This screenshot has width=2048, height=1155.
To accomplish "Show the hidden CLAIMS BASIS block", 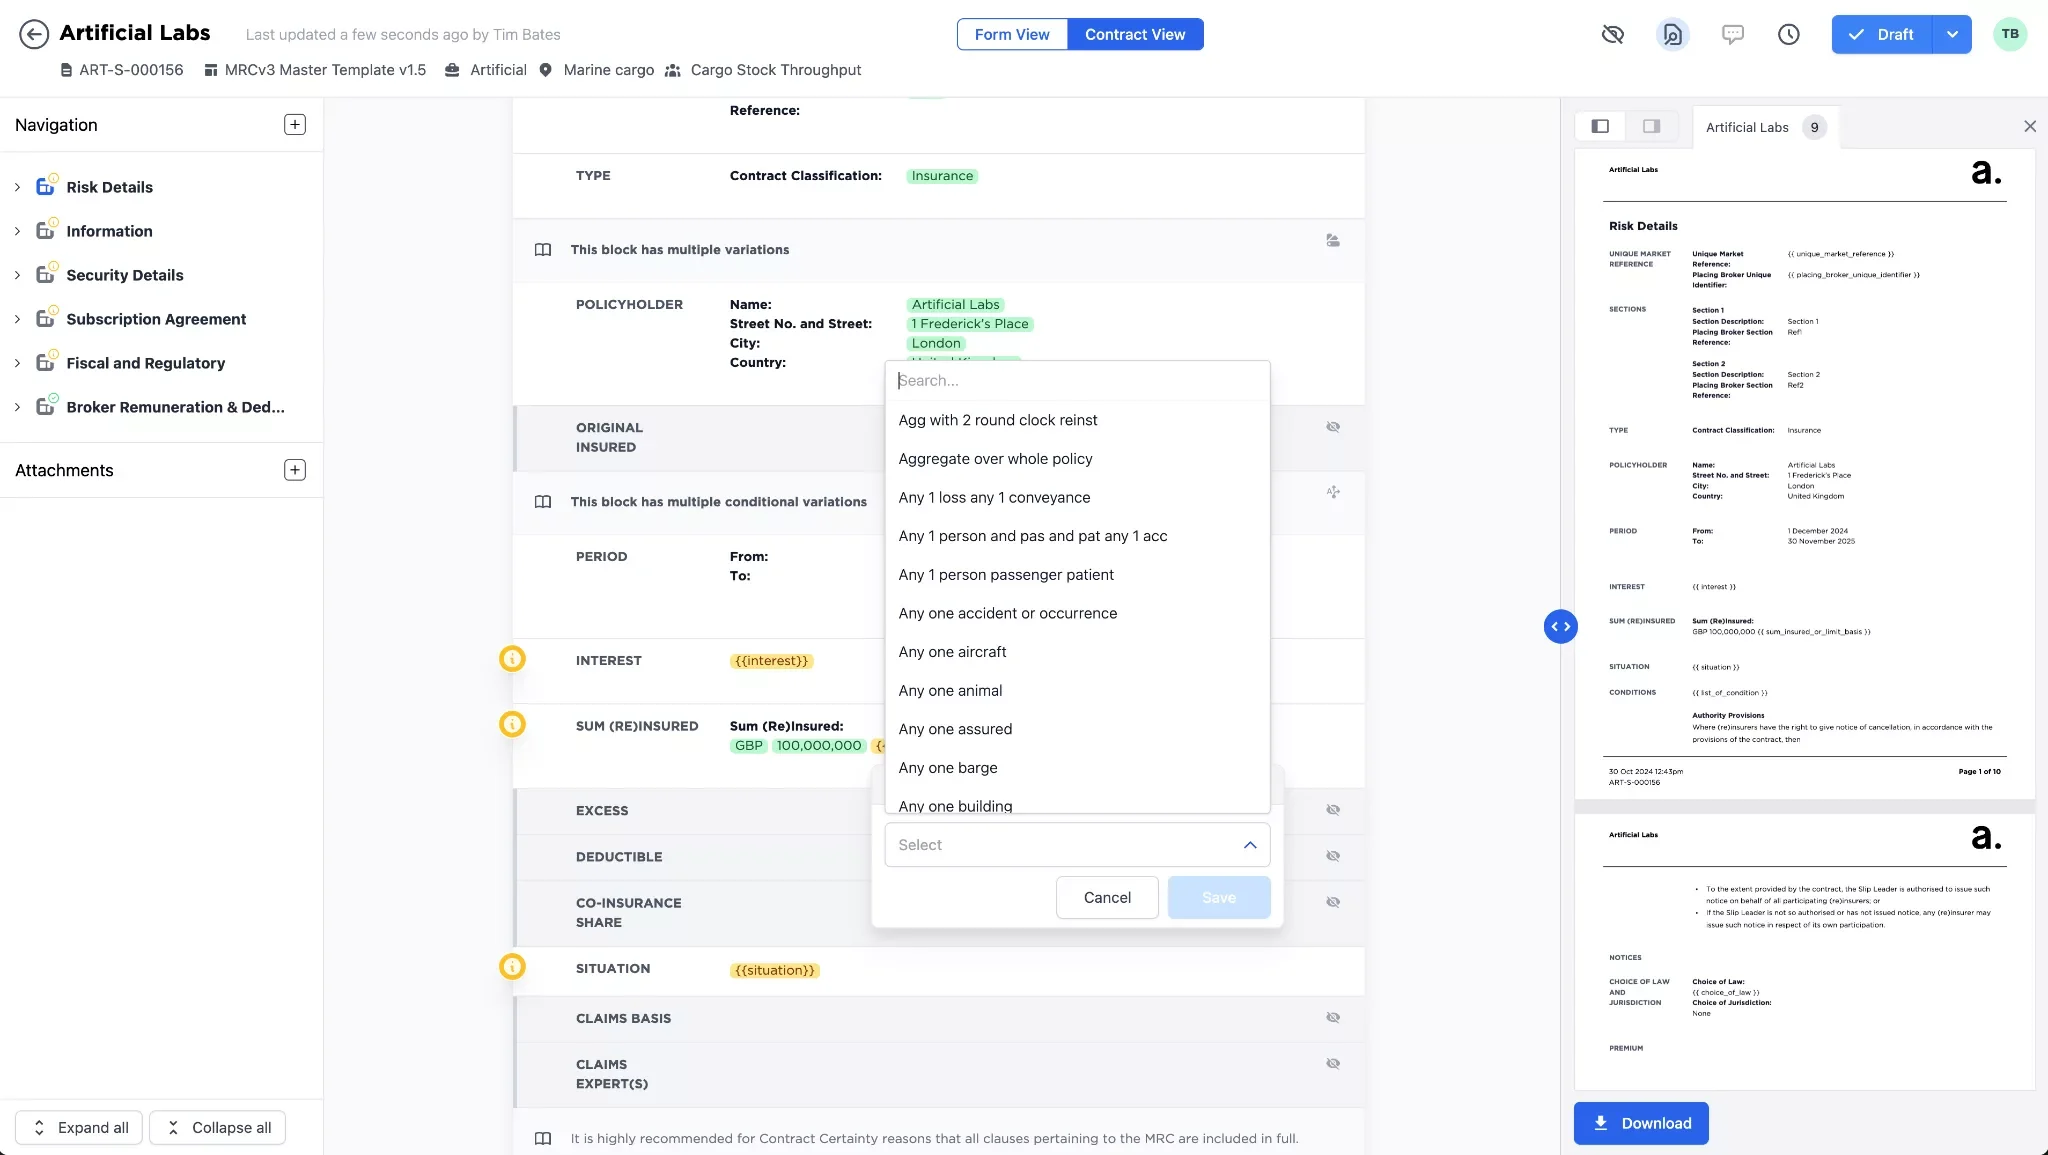I will pyautogui.click(x=1333, y=1018).
